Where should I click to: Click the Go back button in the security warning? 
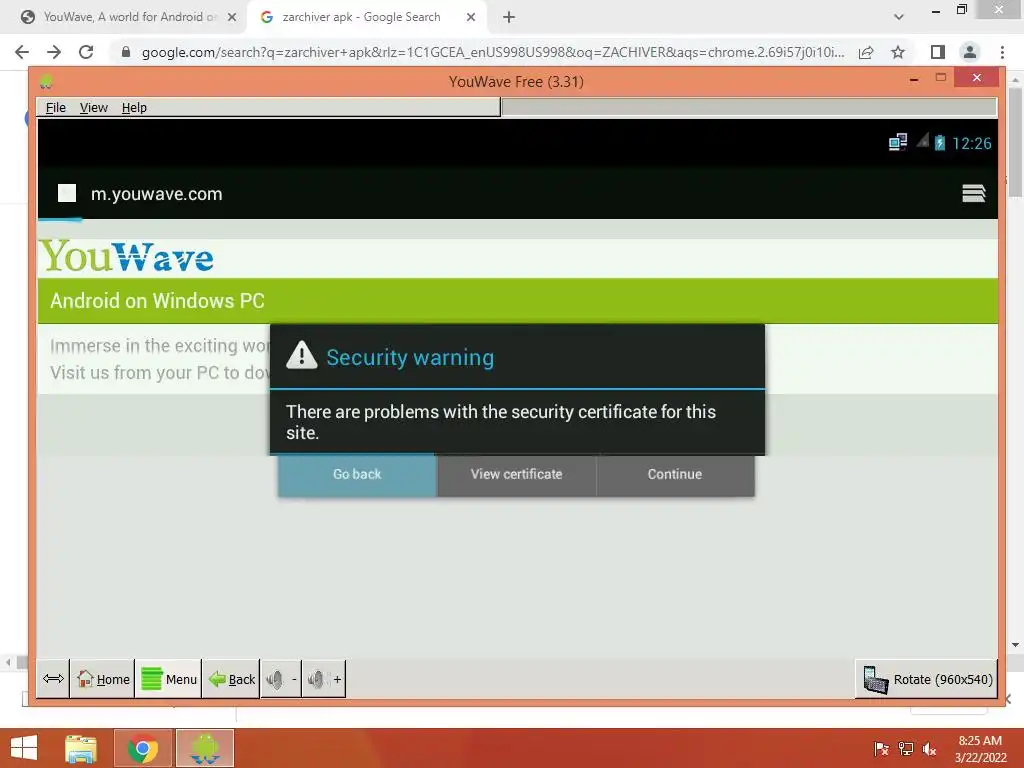pyautogui.click(x=357, y=475)
